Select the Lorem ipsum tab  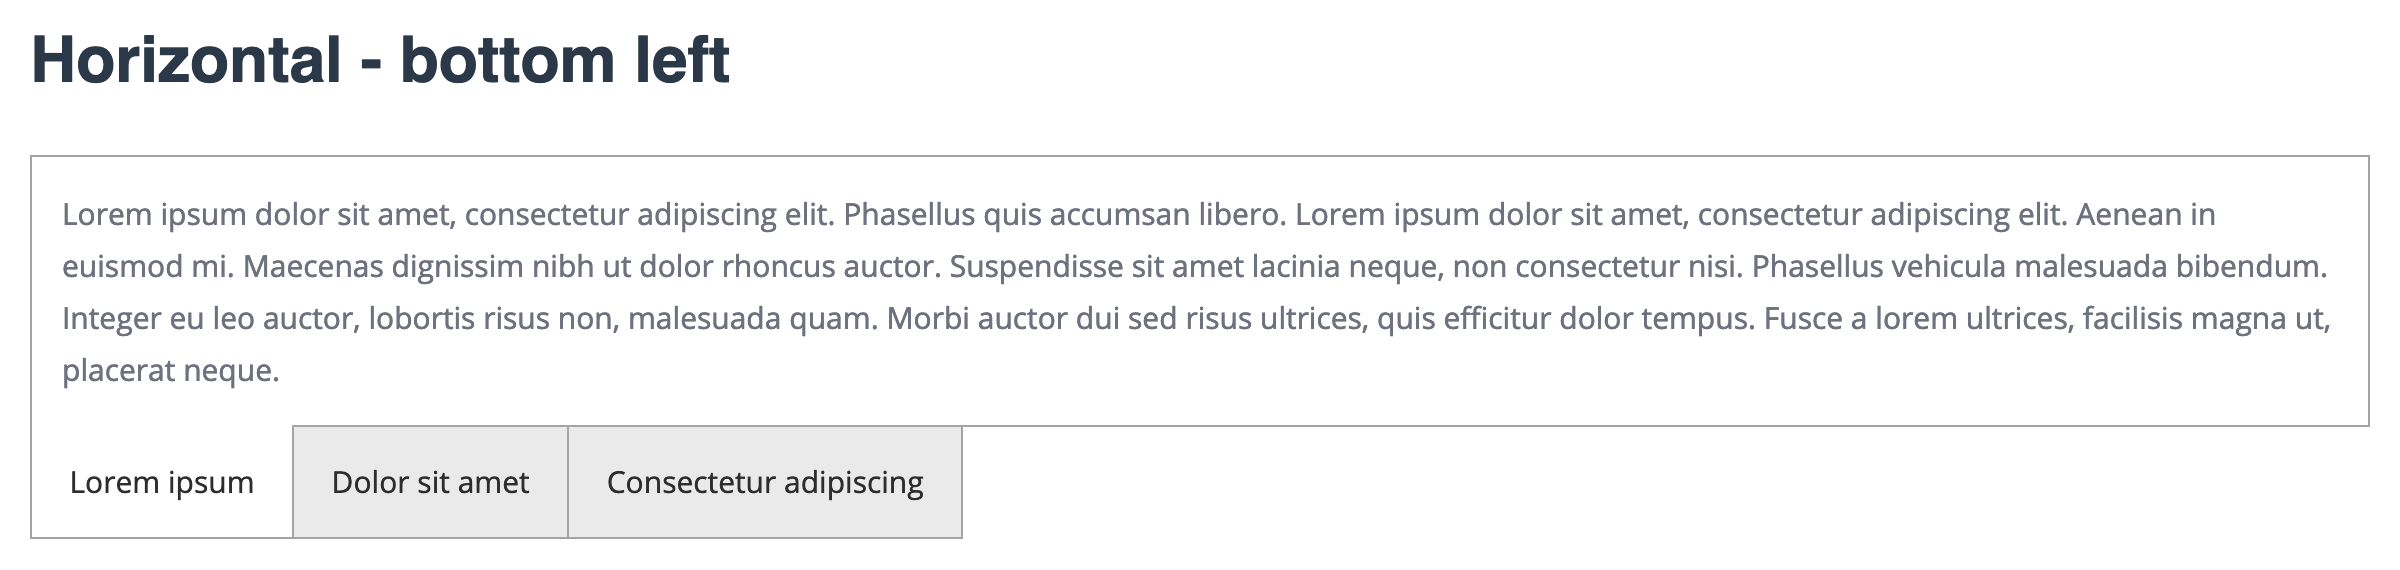(161, 483)
